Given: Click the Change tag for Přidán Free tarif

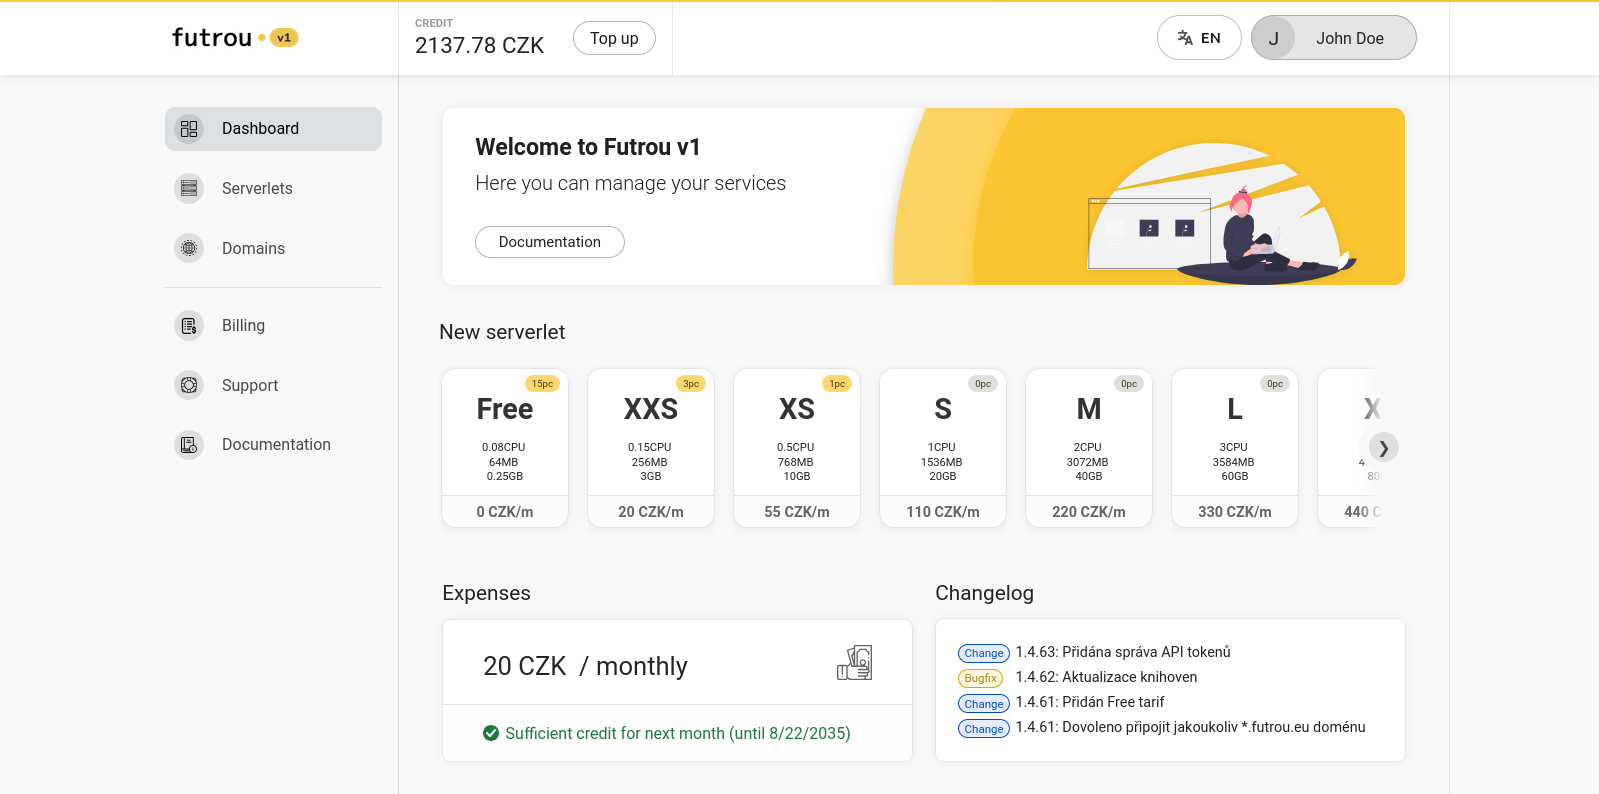Looking at the screenshot, I should (984, 704).
